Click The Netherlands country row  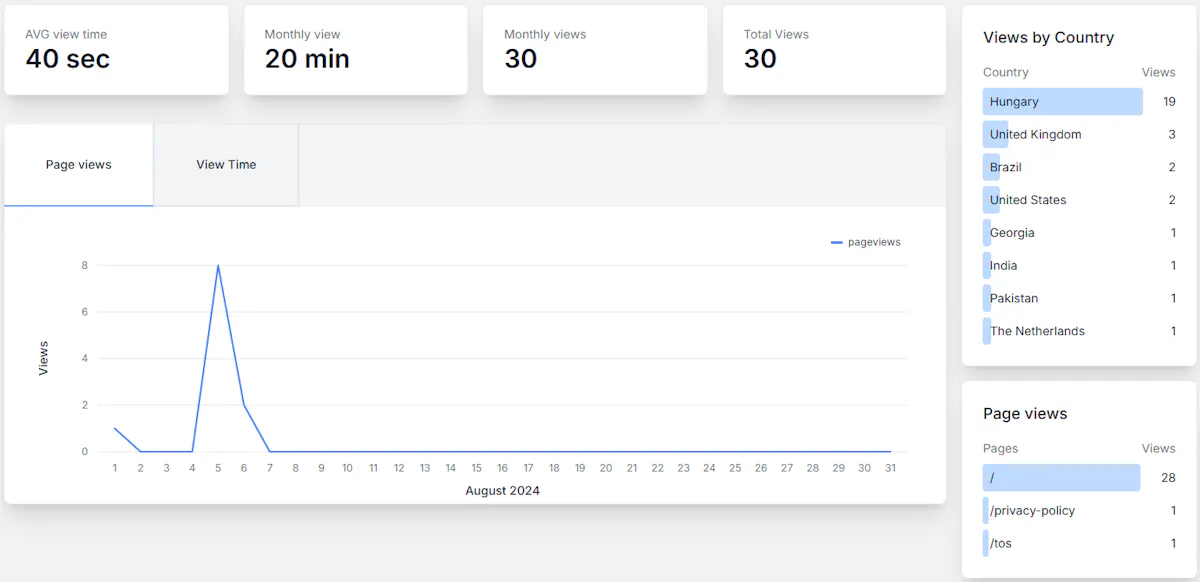coord(1079,331)
